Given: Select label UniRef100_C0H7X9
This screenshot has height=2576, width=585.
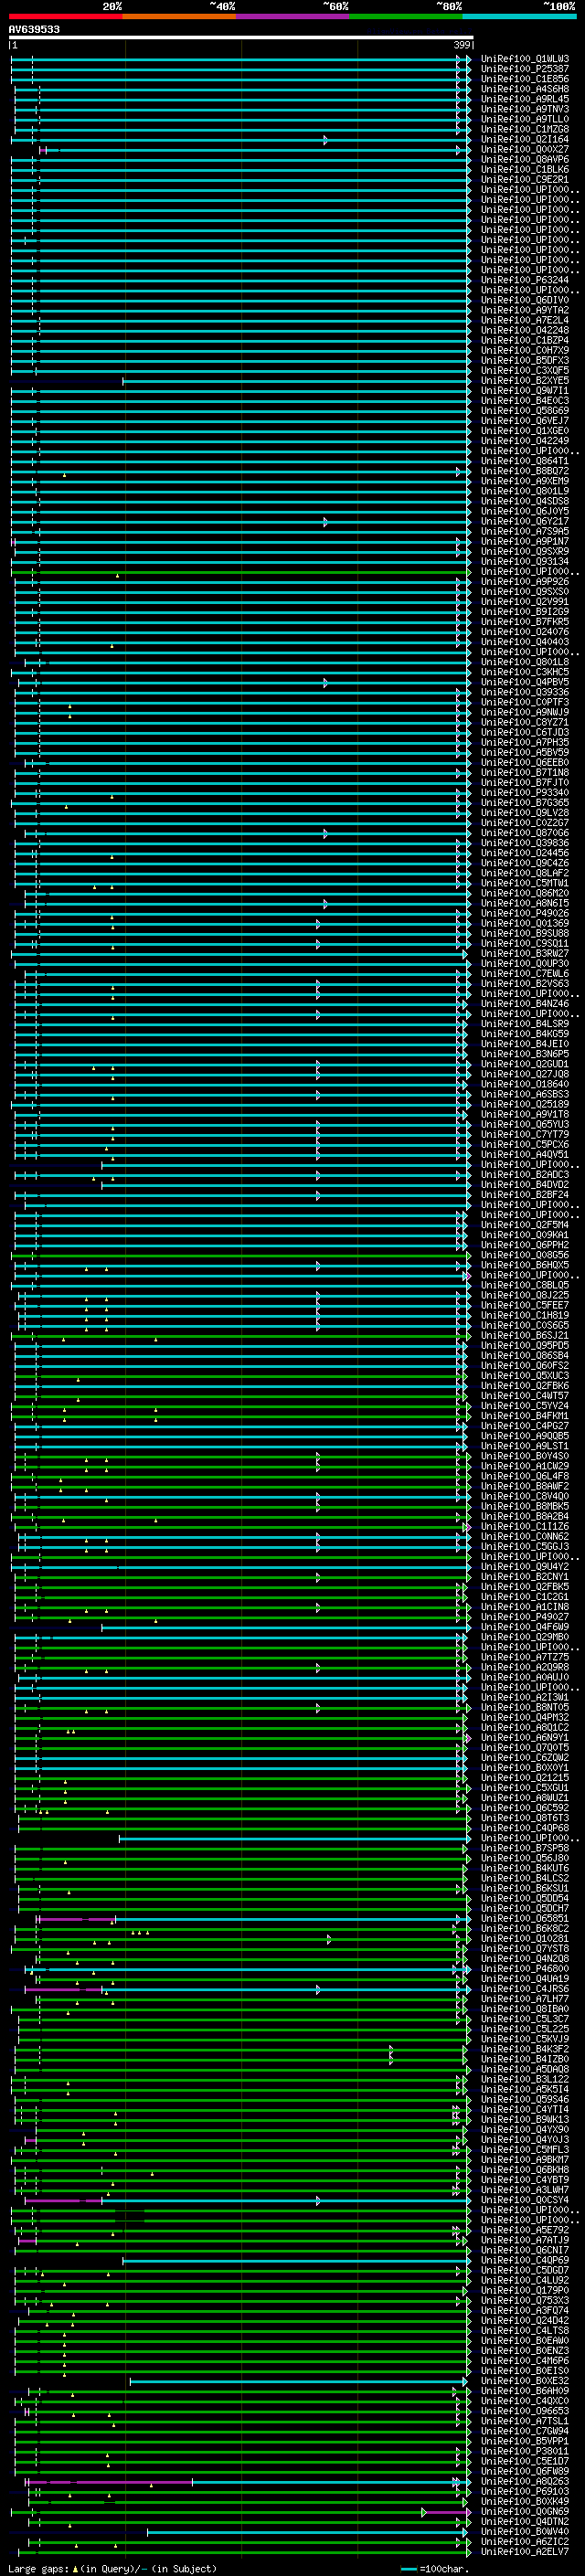Looking at the screenshot, I should tap(525, 350).
